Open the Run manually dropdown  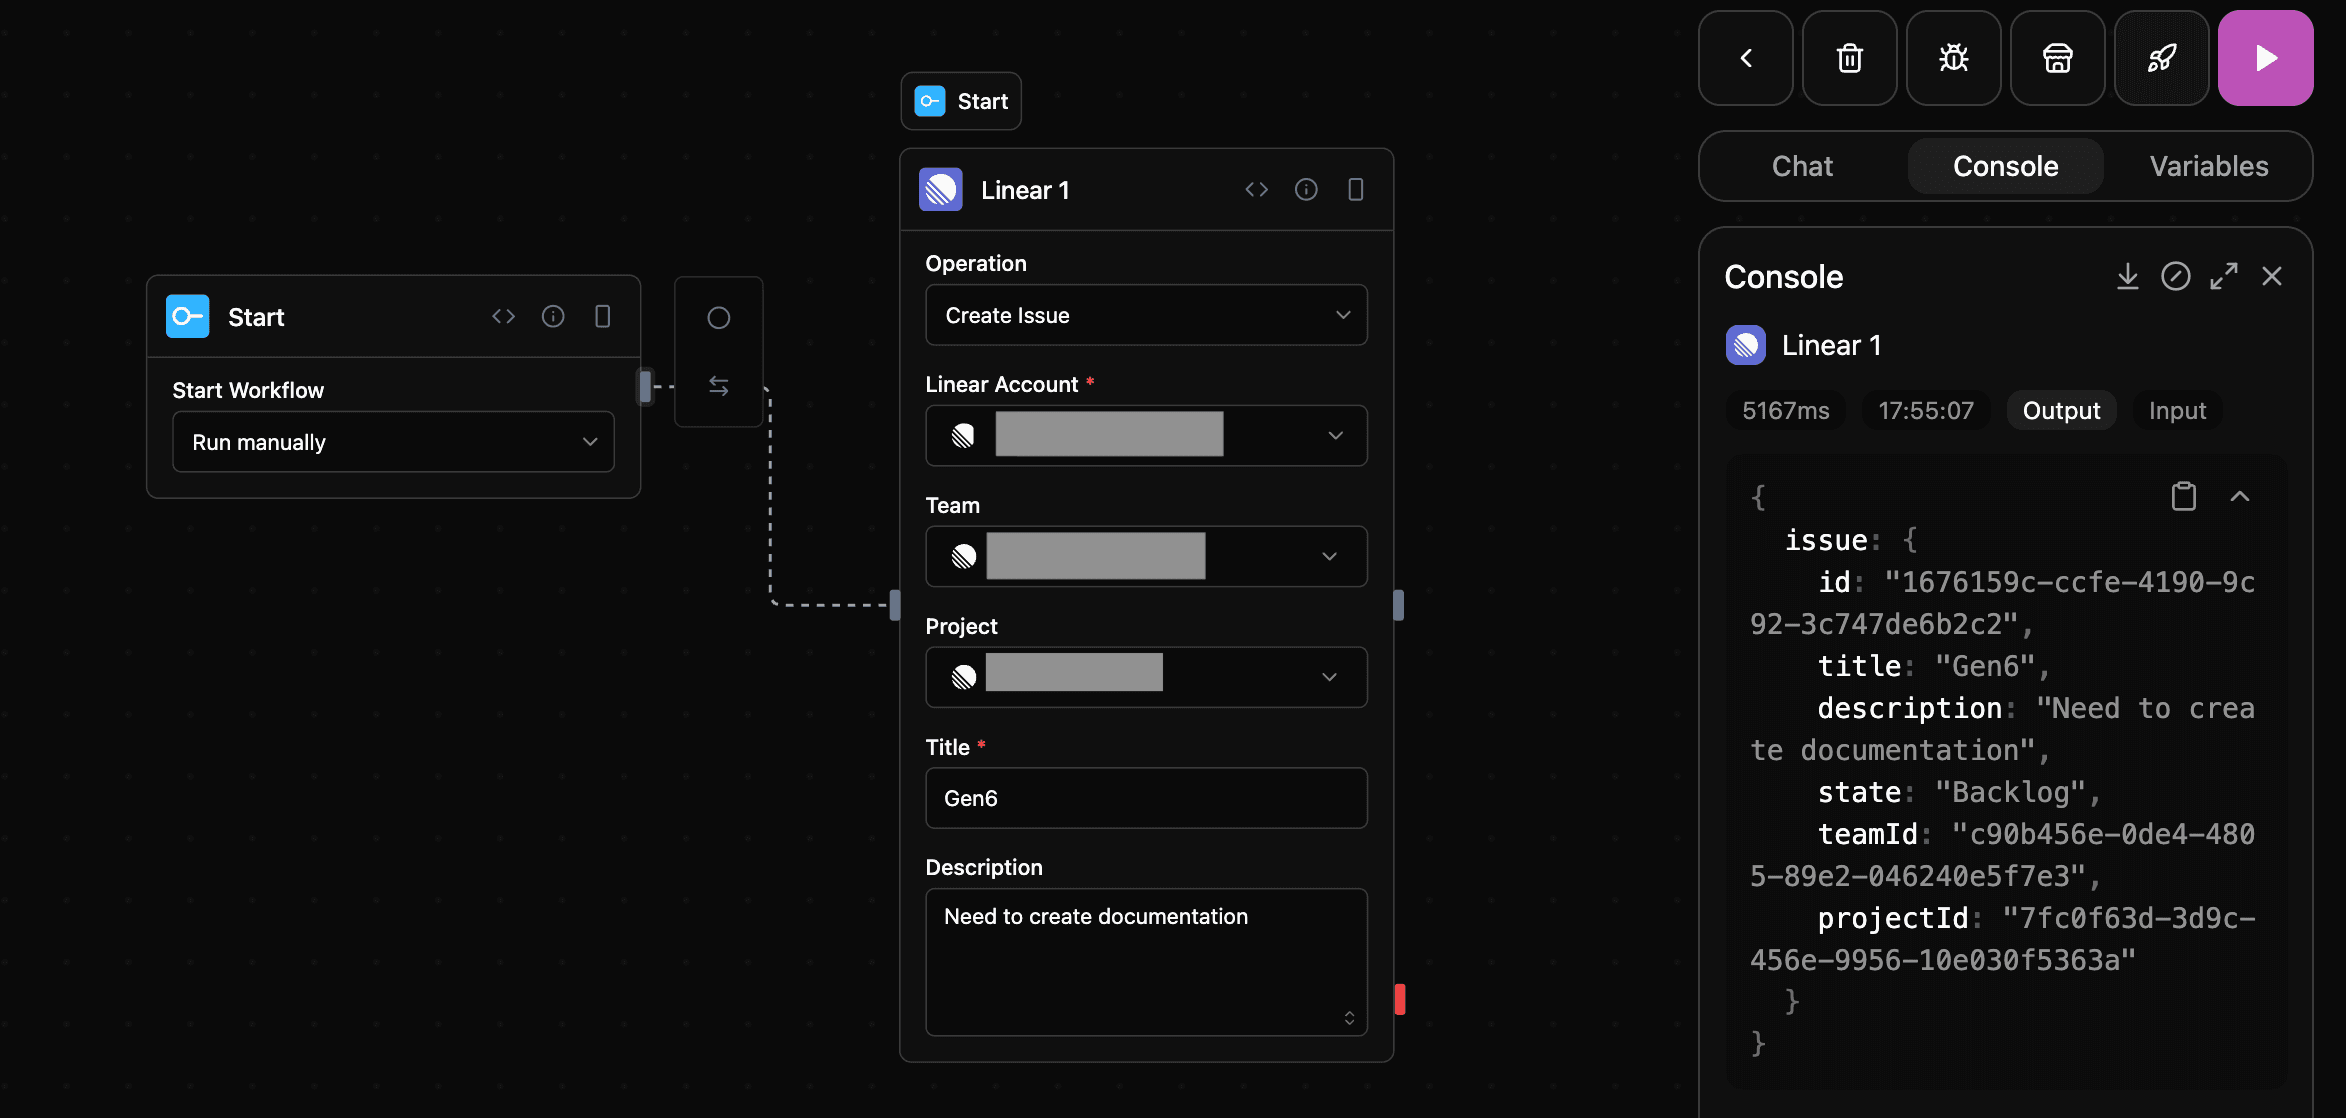tap(393, 441)
